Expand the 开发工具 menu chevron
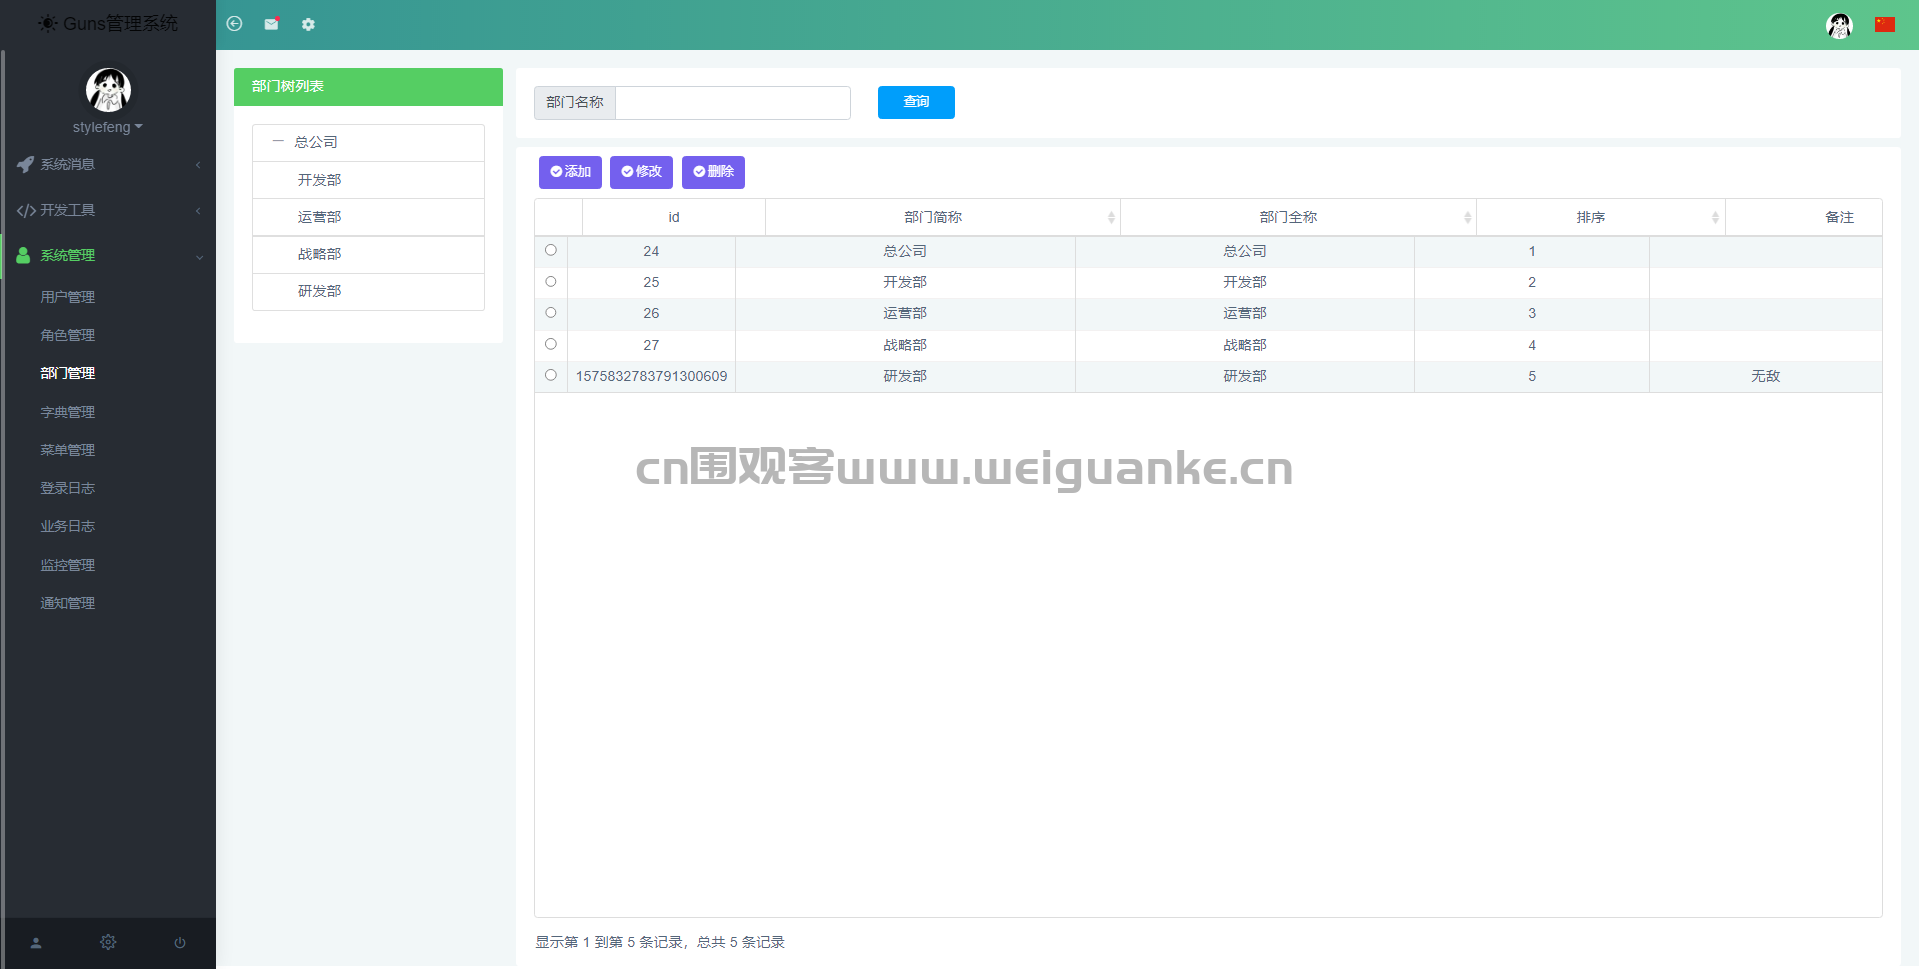Viewport: 1919px width, 969px height. tap(198, 211)
